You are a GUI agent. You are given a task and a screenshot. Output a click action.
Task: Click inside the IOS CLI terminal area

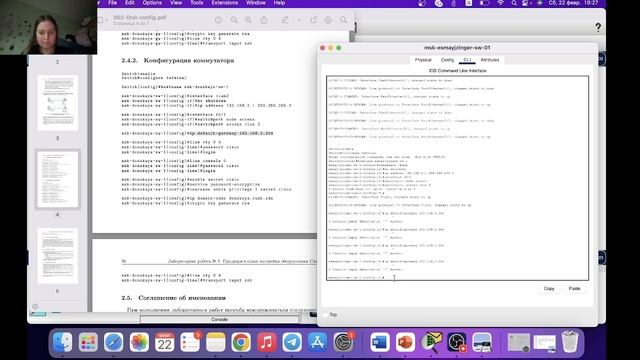click(457, 178)
